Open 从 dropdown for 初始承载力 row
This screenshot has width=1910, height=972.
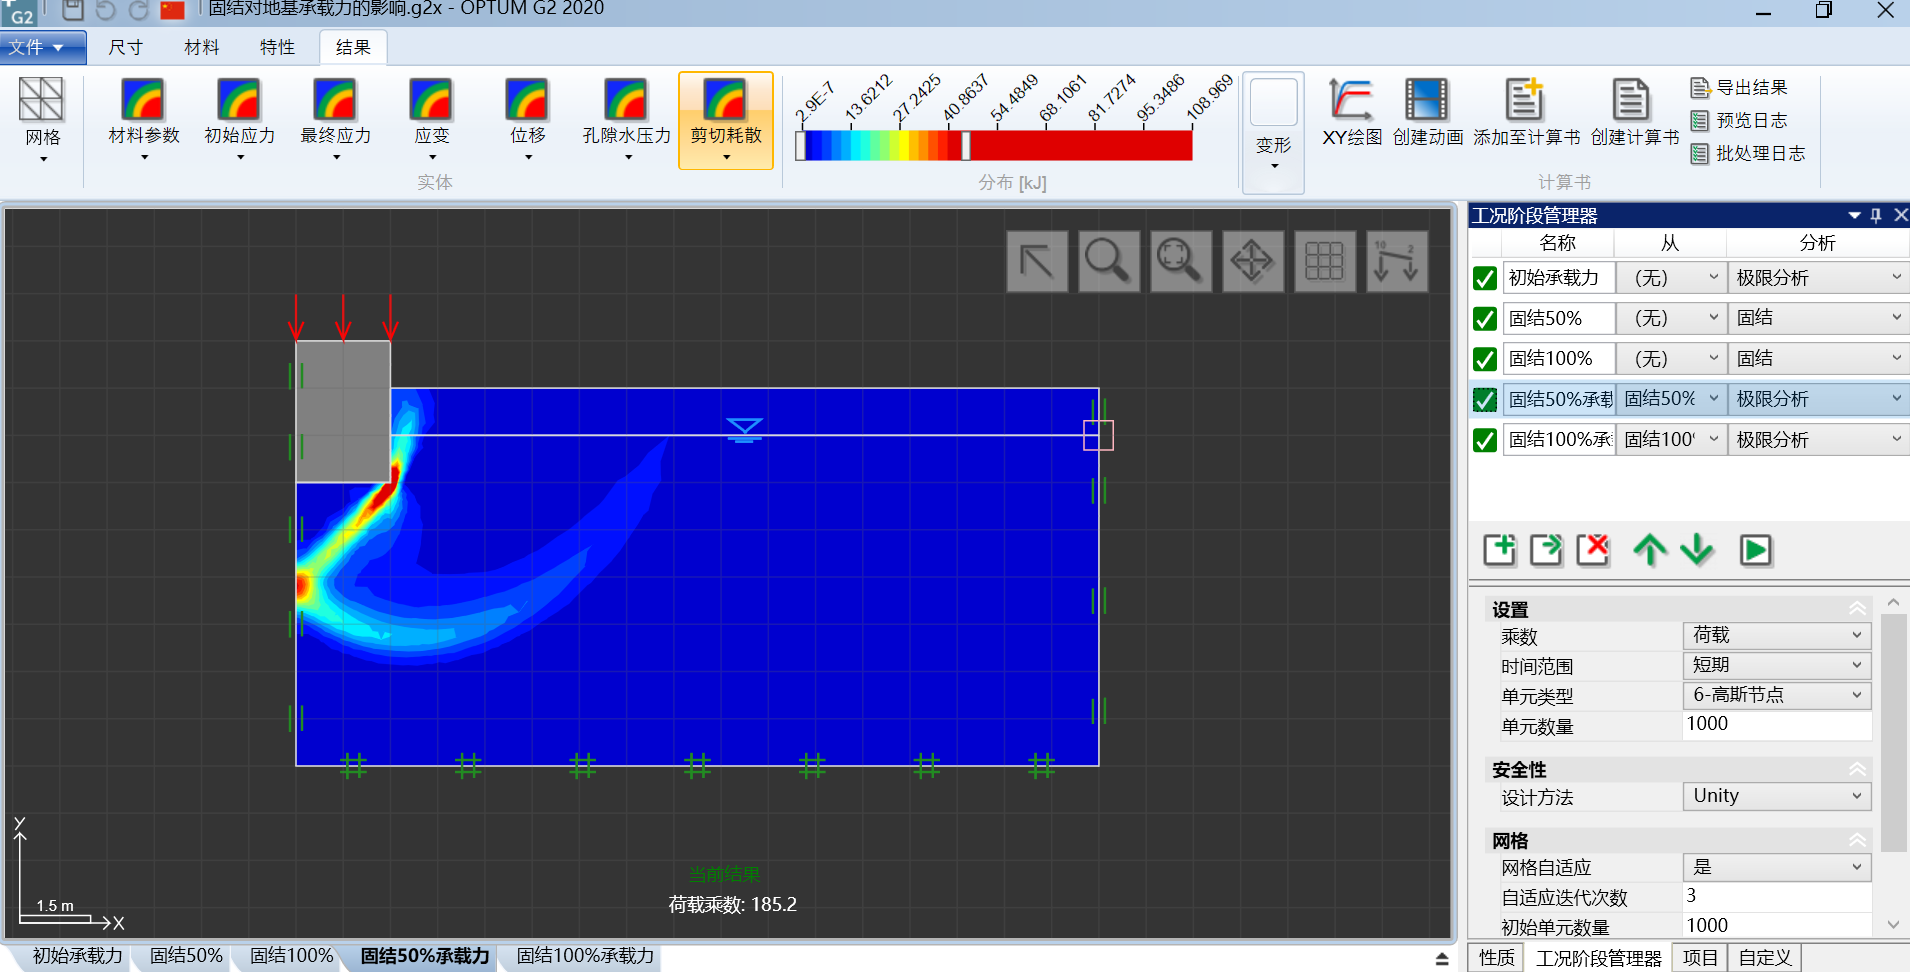coord(1671,278)
